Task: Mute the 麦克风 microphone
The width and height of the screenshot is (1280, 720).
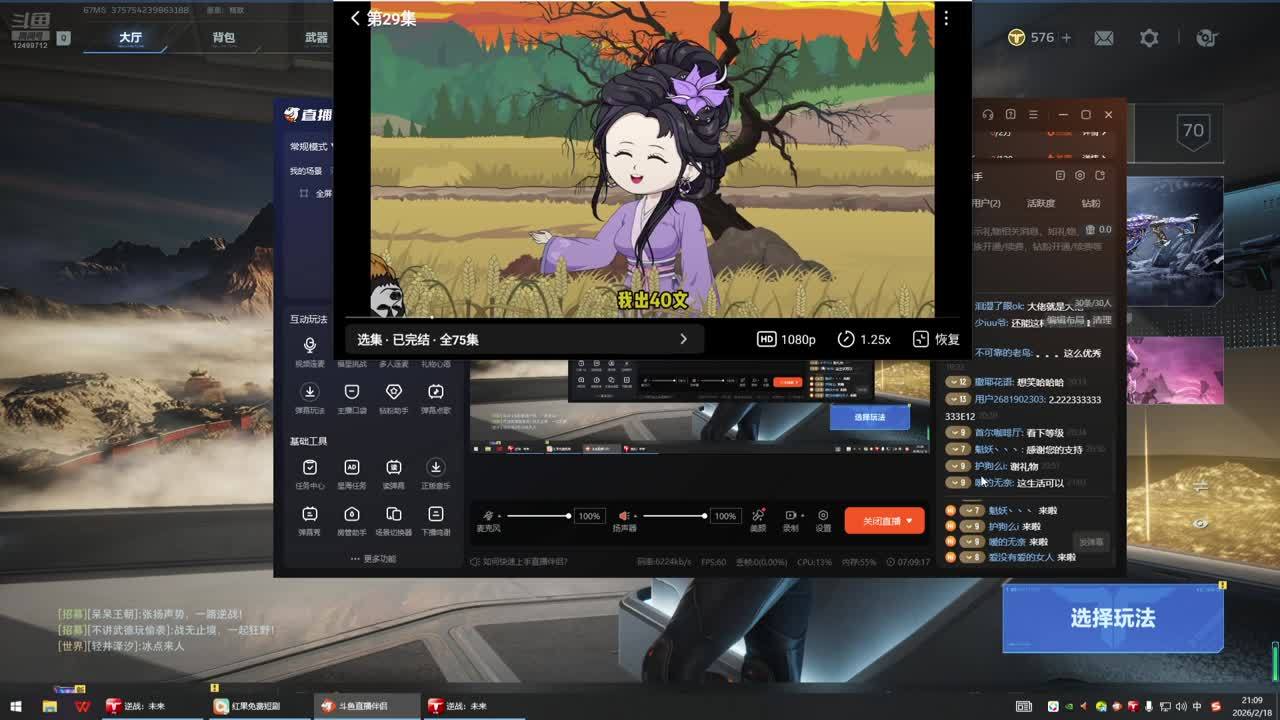Action: tap(489, 516)
